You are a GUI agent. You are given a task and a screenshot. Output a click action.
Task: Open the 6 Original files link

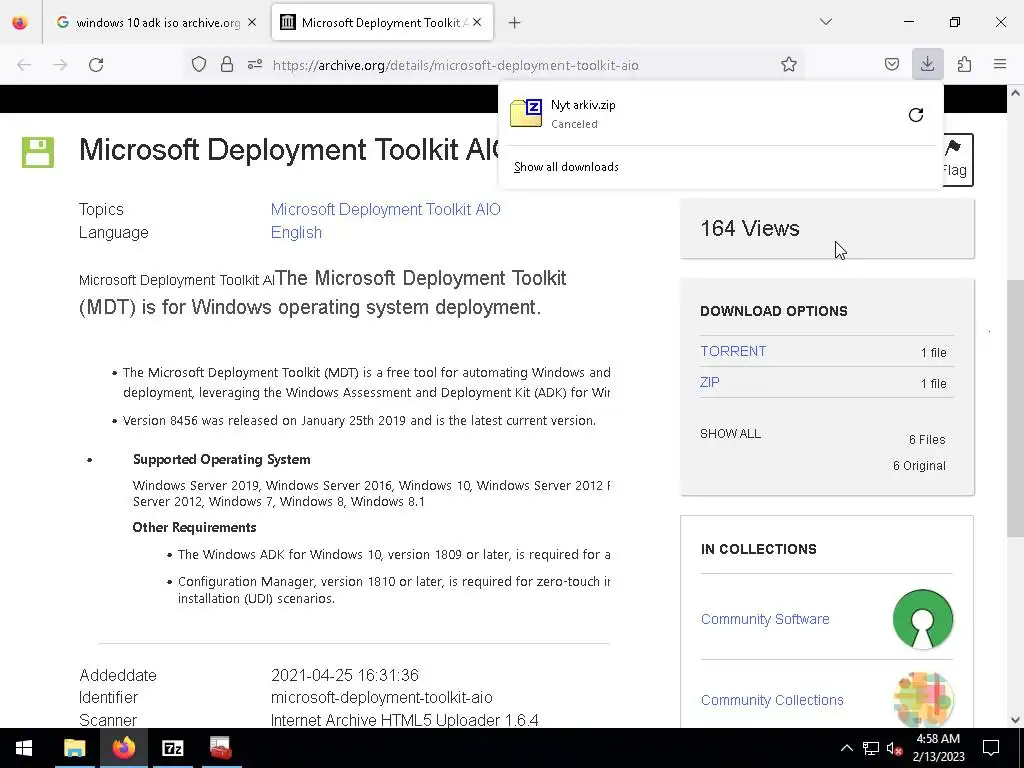(x=919, y=466)
